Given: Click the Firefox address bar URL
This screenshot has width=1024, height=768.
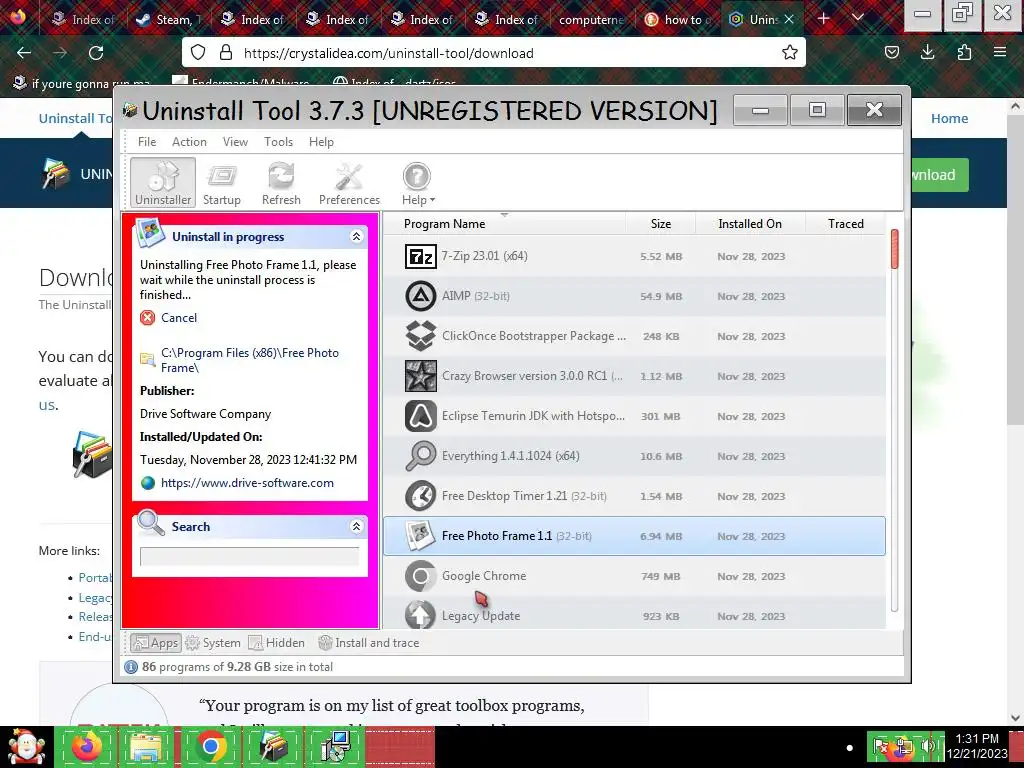Looking at the screenshot, I should (x=389, y=54).
